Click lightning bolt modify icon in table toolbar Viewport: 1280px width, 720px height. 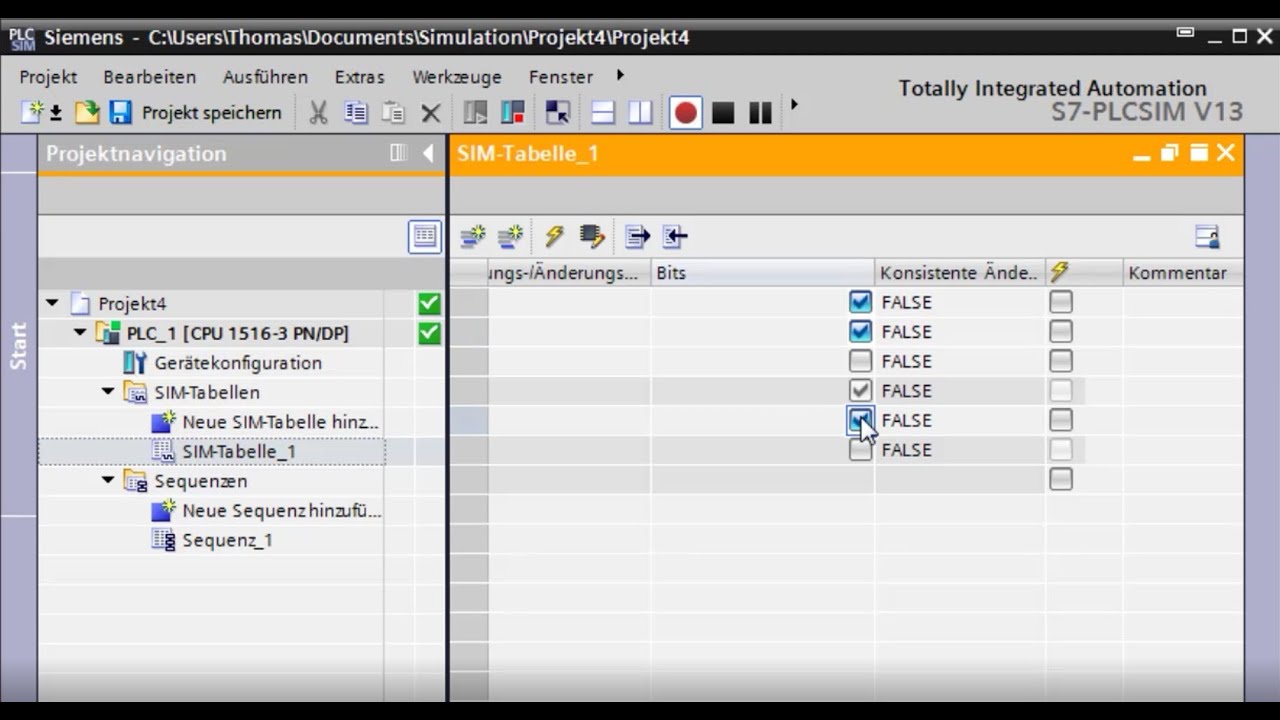pyautogui.click(x=554, y=236)
